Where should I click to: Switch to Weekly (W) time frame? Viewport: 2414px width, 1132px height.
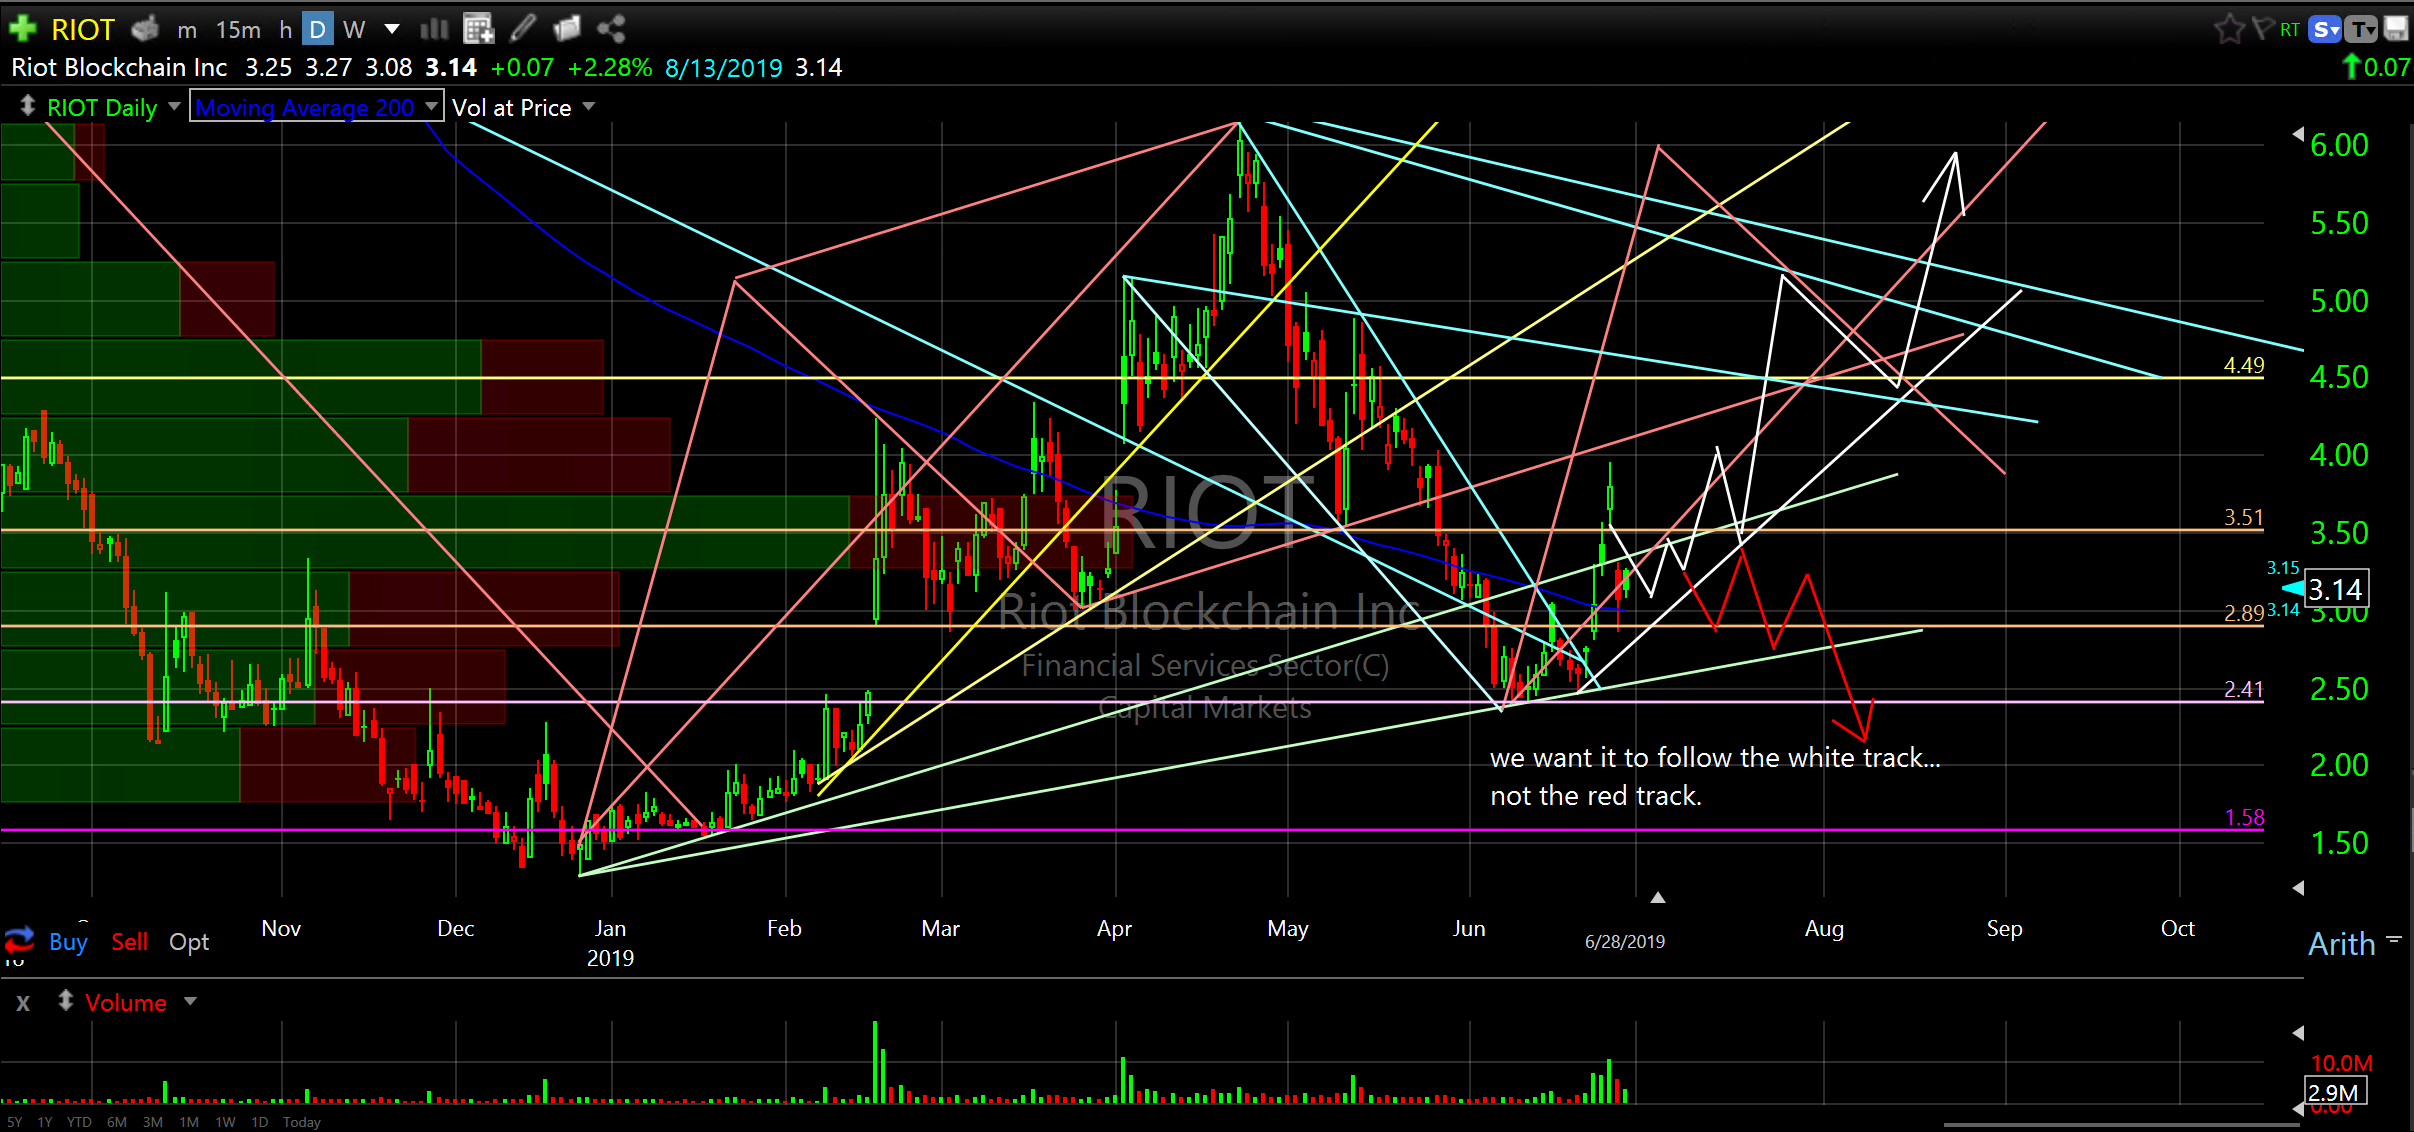tap(353, 29)
